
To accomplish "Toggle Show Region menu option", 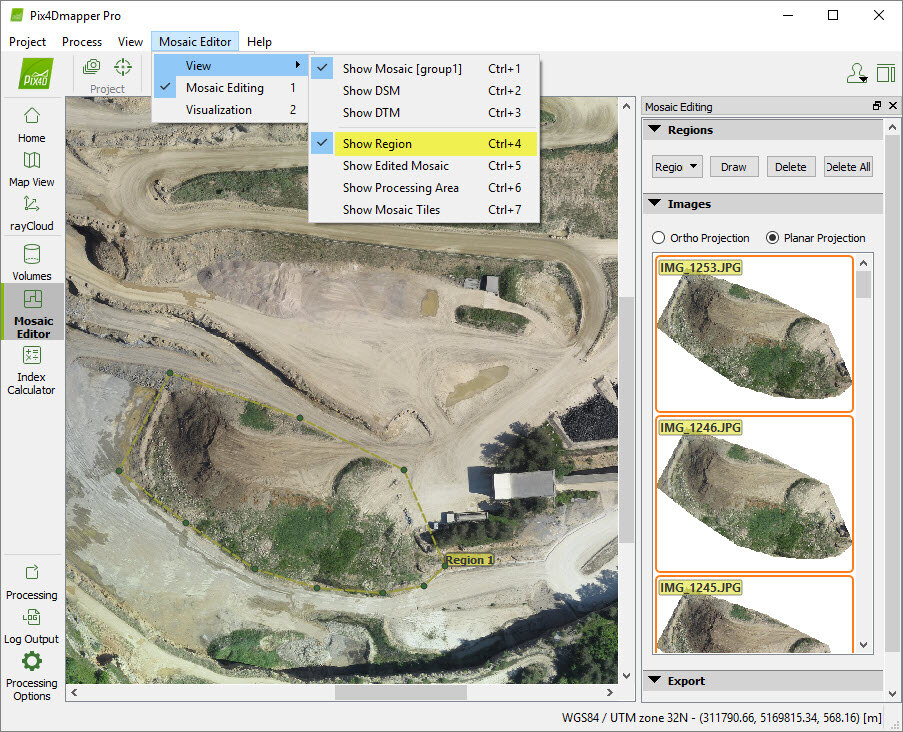I will pyautogui.click(x=377, y=144).
